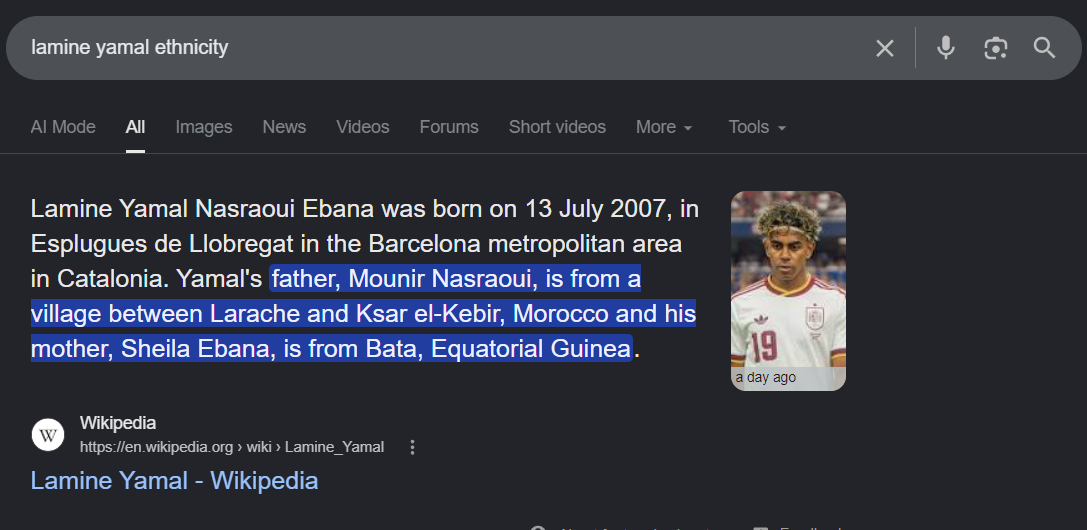The image size is (1087, 530).
Task: Clear the search query with the X icon
Action: coord(885,48)
